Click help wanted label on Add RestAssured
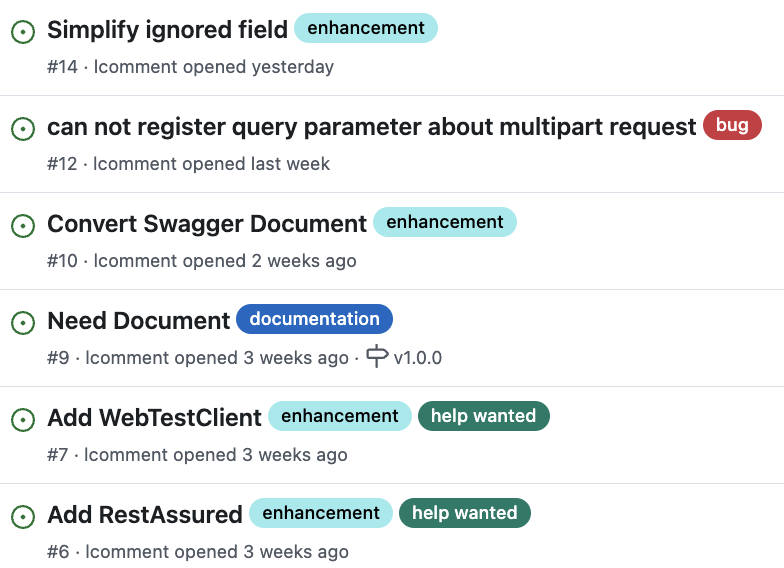The image size is (784, 568). coord(464,513)
